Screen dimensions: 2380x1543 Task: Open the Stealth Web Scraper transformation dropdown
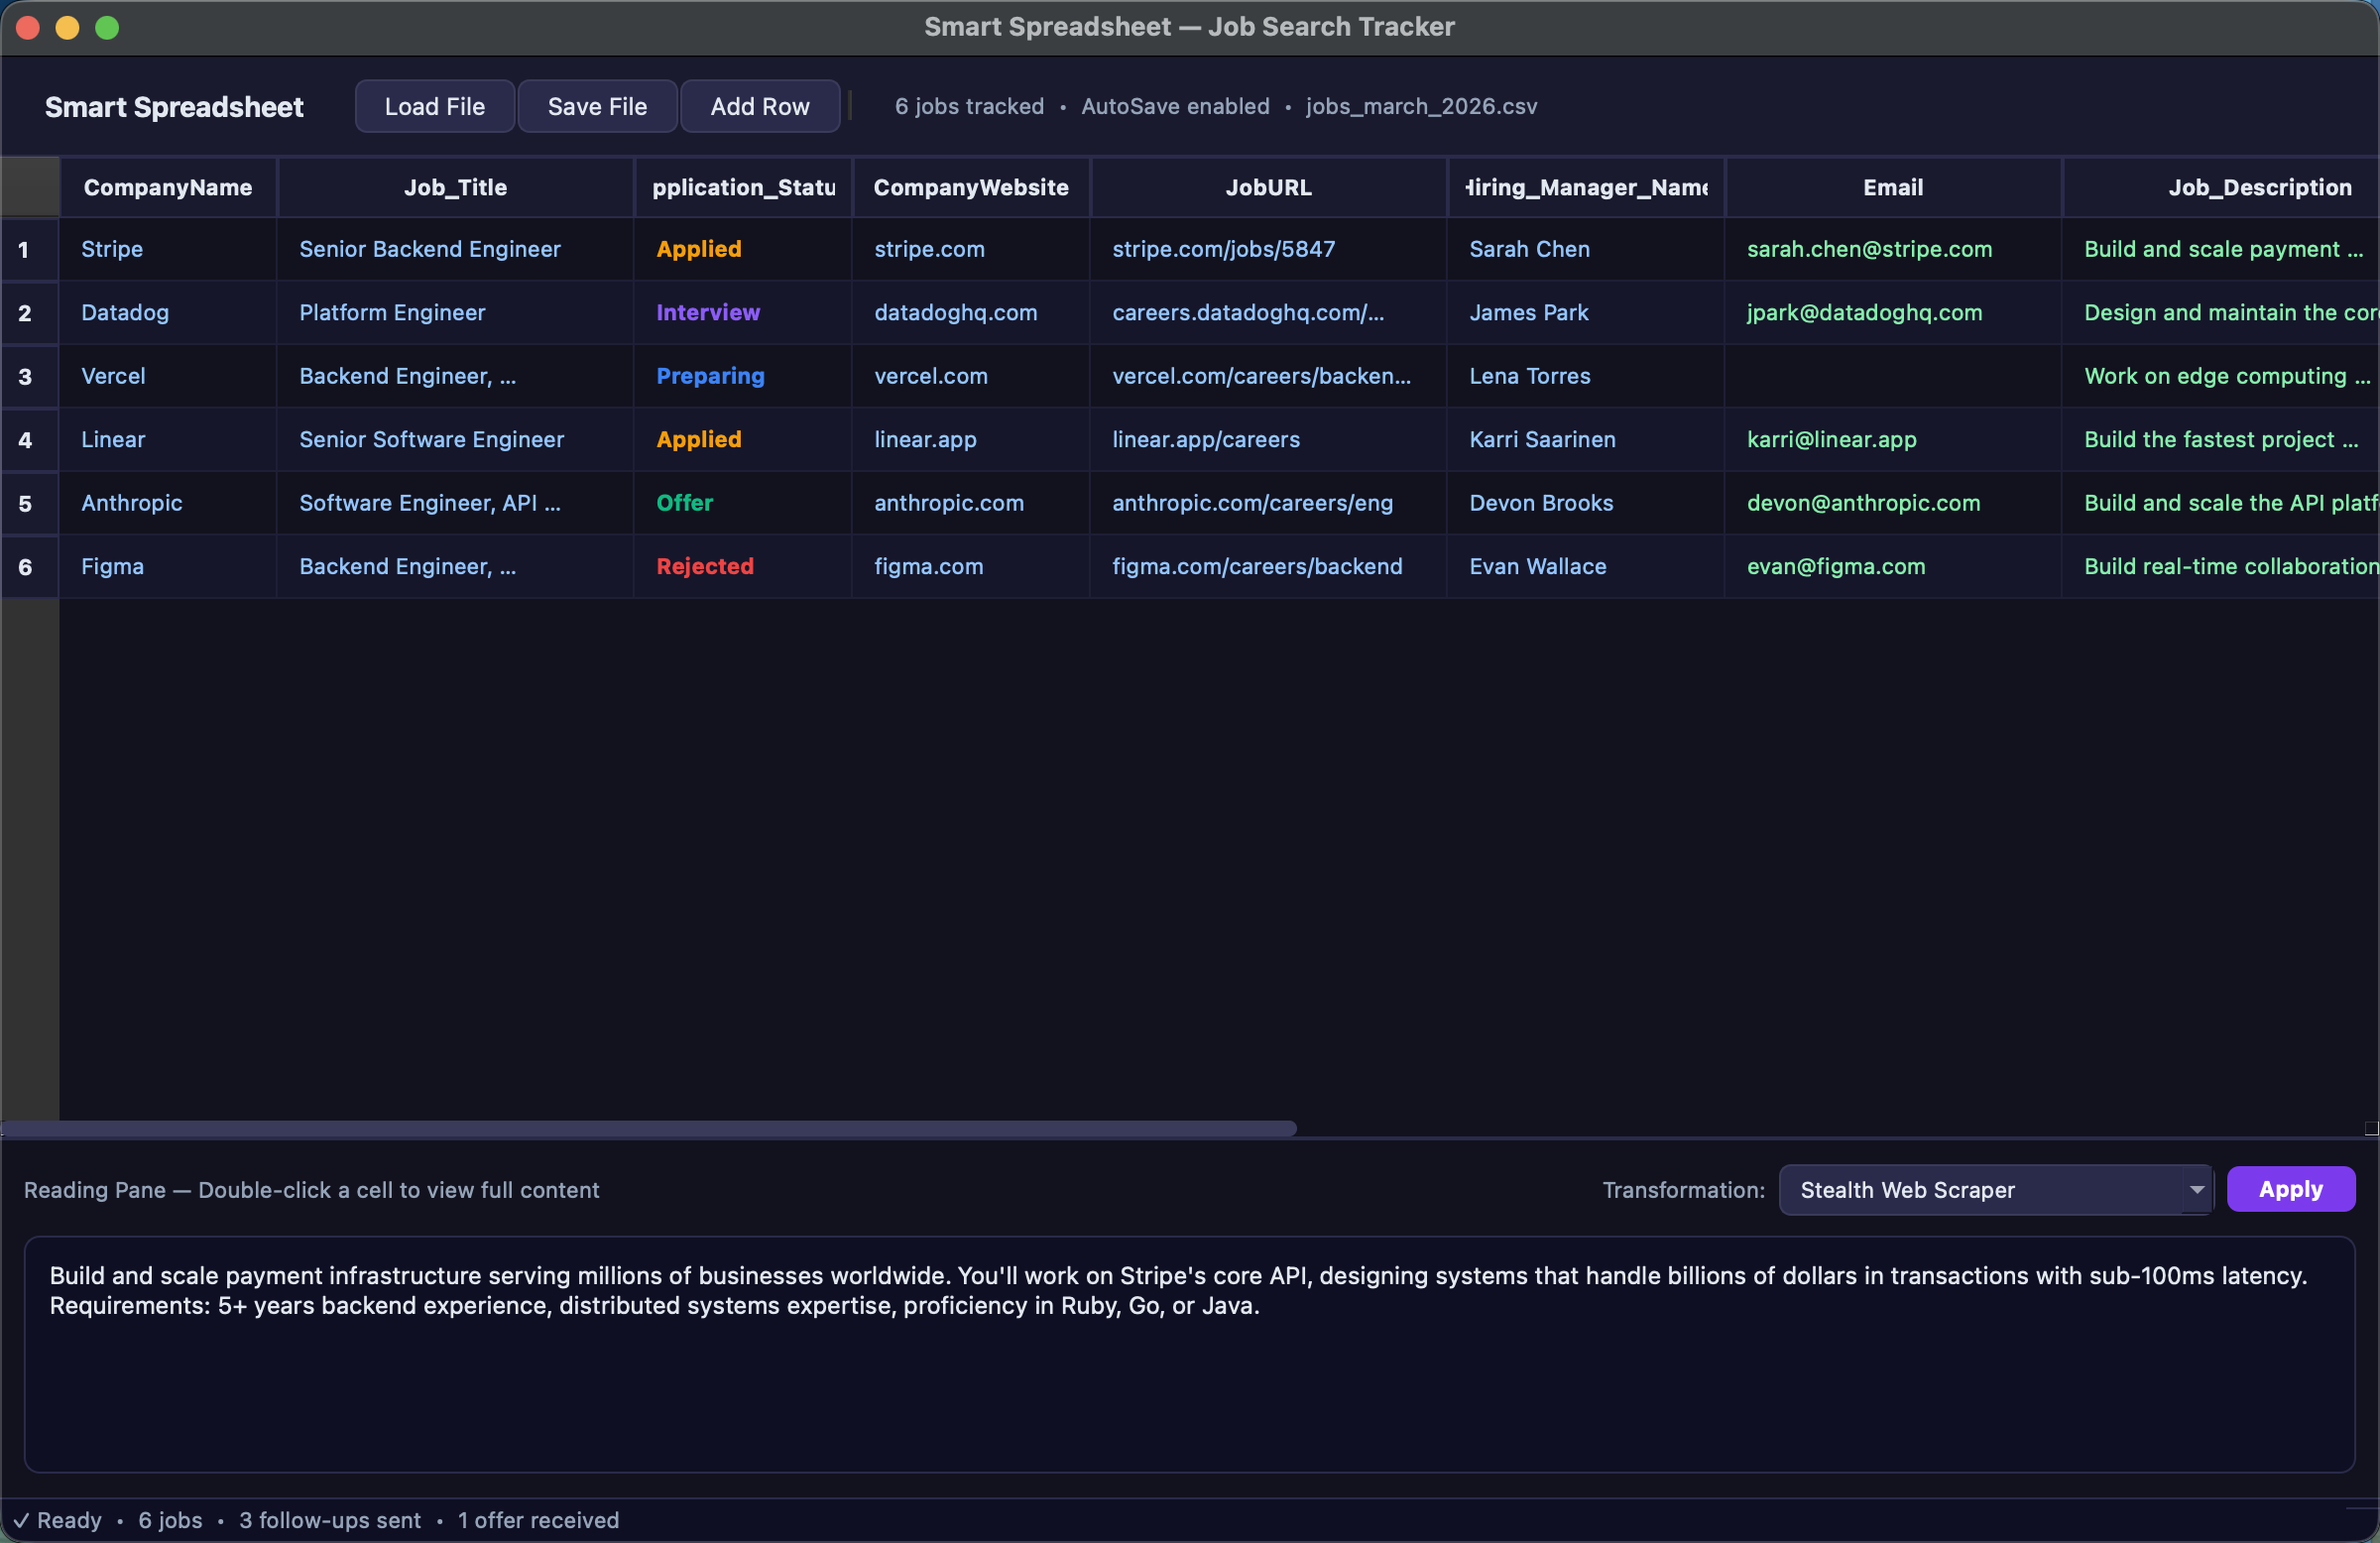click(x=1994, y=1189)
